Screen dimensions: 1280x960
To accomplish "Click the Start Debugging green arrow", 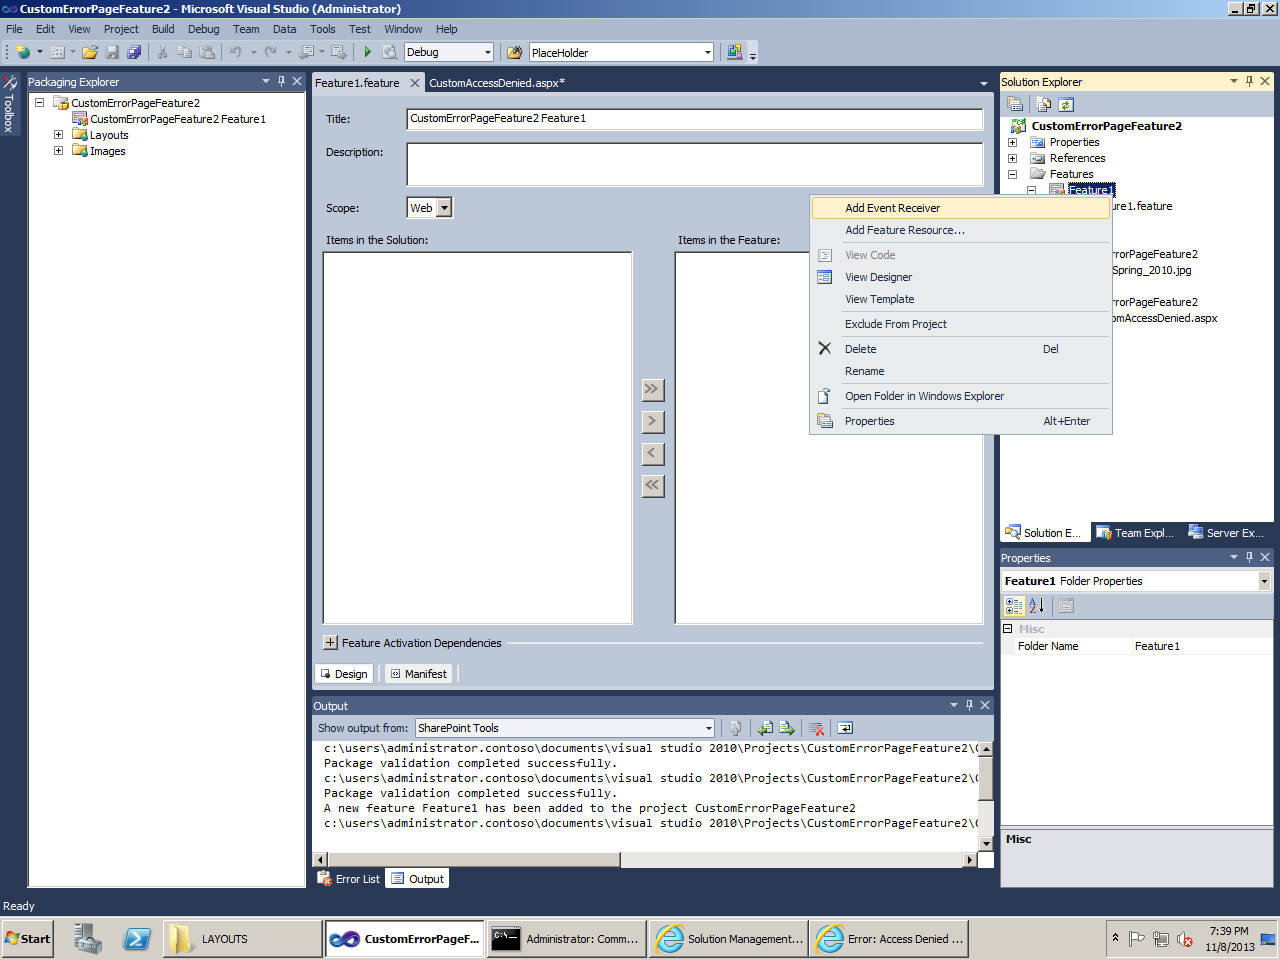I will (x=368, y=52).
